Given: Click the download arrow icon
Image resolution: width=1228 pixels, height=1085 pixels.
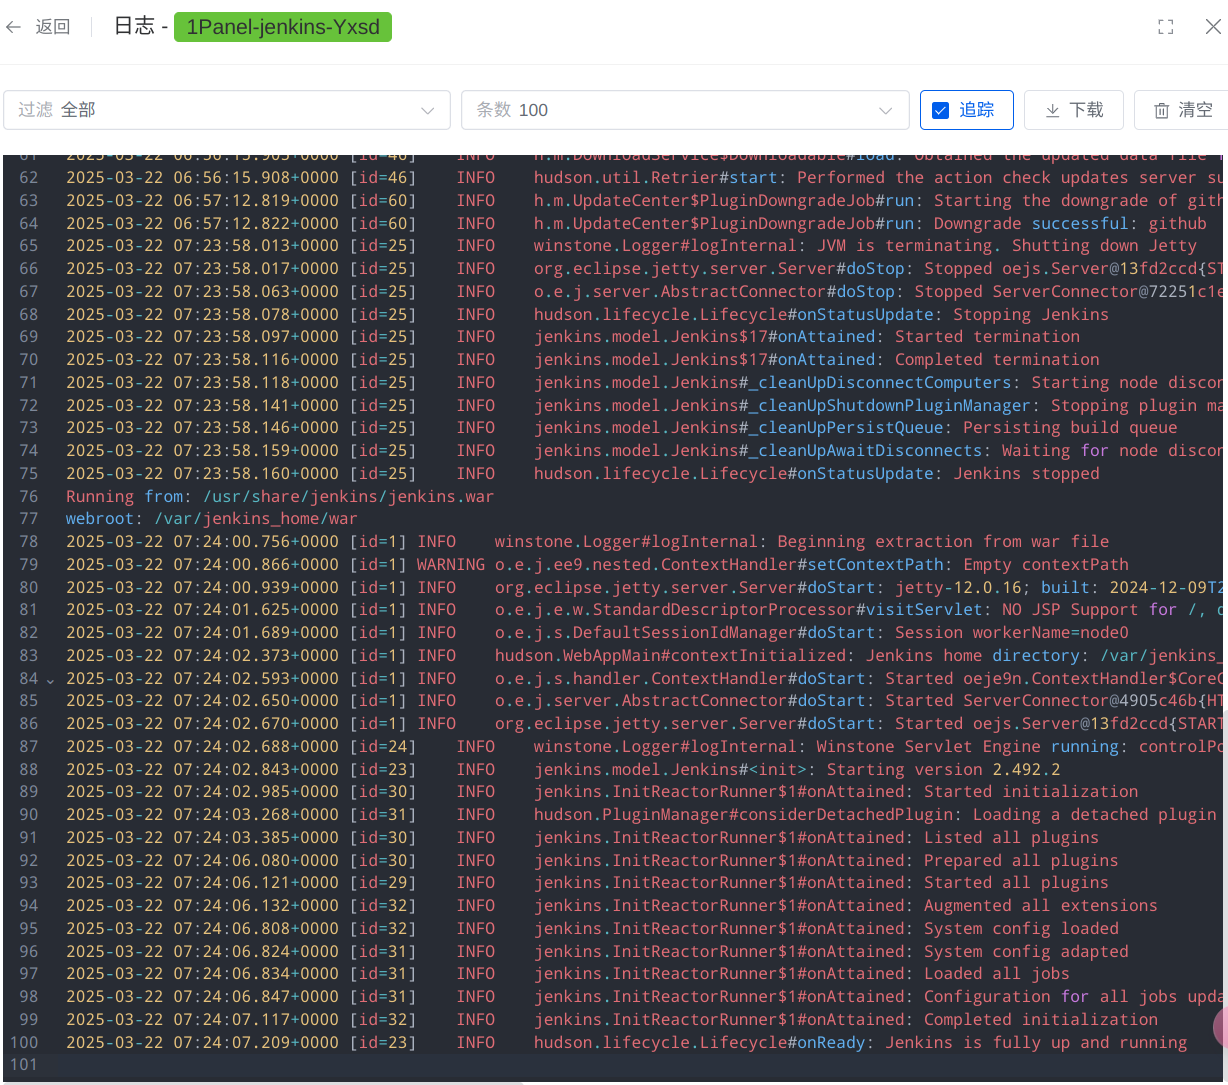Looking at the screenshot, I should tap(1052, 110).
